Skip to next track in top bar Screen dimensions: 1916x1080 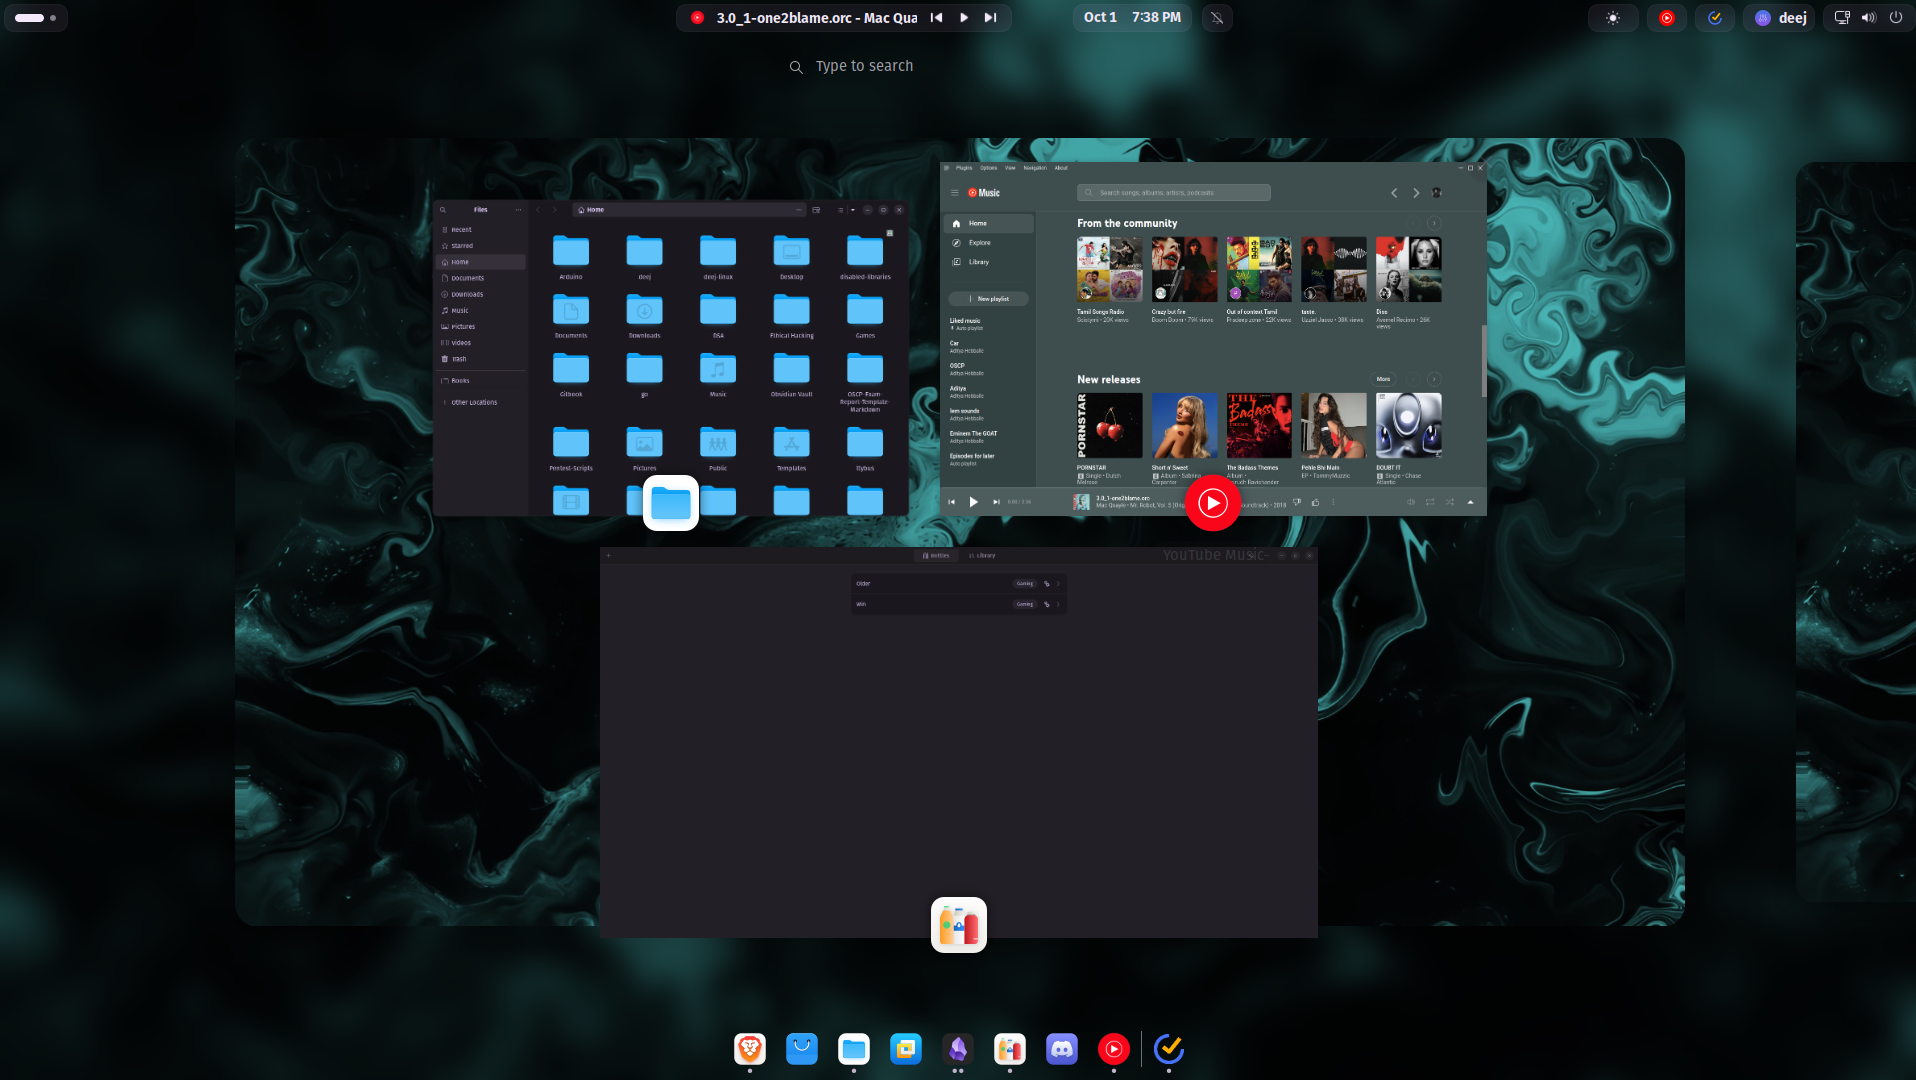click(x=990, y=17)
